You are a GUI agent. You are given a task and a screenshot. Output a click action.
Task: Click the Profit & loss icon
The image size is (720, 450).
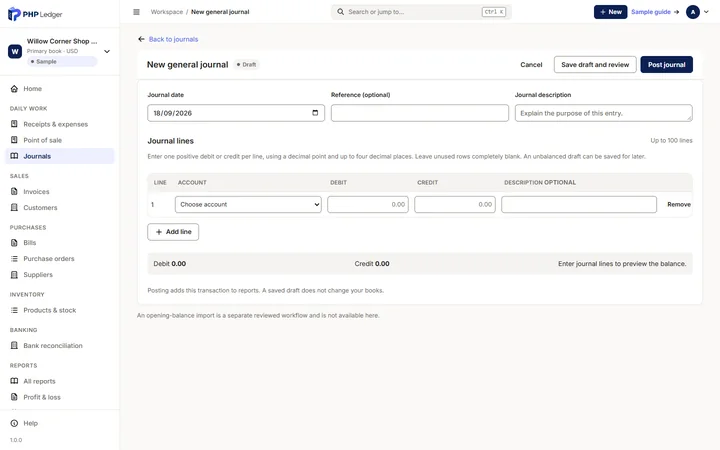tap(14, 397)
